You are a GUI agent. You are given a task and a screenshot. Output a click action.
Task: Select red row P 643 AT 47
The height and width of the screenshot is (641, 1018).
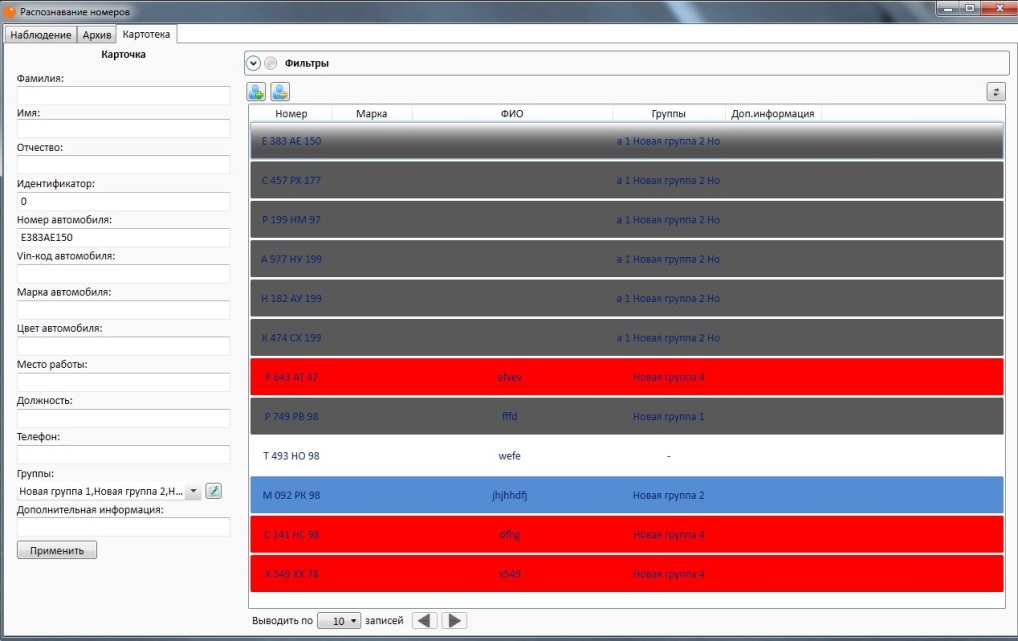627,377
